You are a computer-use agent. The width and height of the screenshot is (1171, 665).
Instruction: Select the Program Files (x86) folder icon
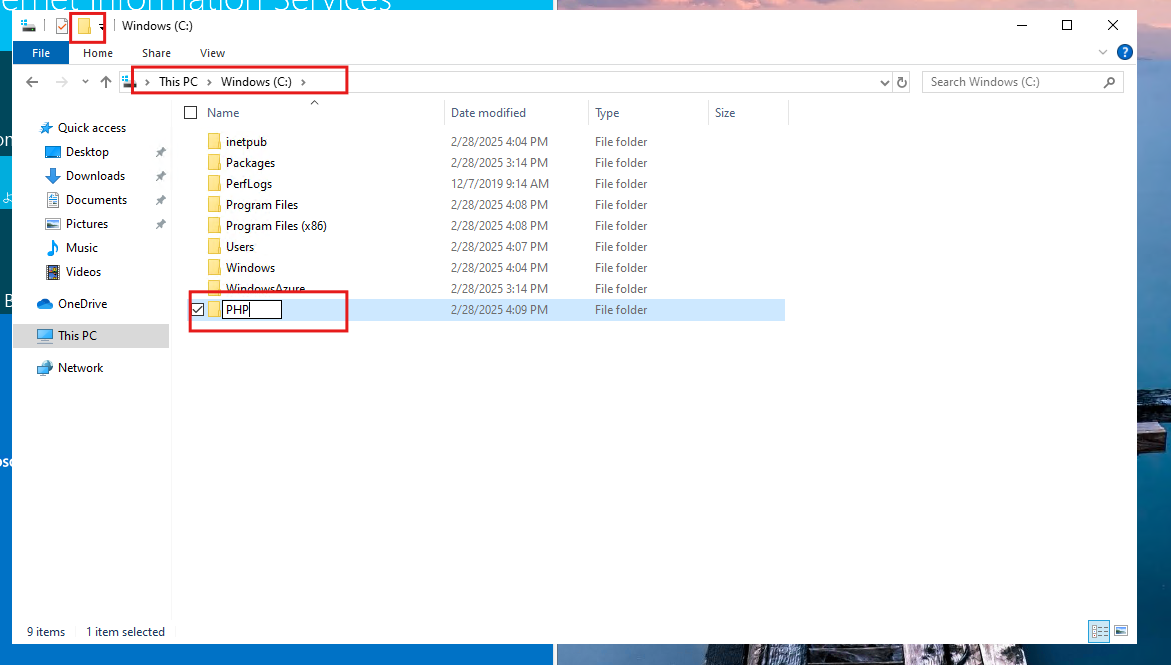pyautogui.click(x=214, y=225)
